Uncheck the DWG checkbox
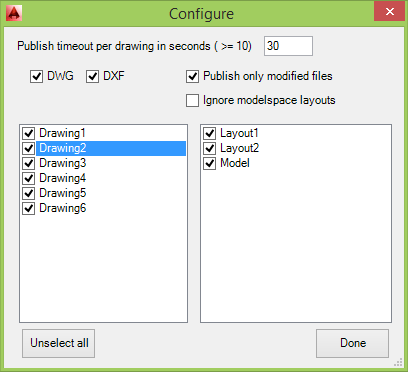Screen dimensions: 408x372 coord(36,77)
